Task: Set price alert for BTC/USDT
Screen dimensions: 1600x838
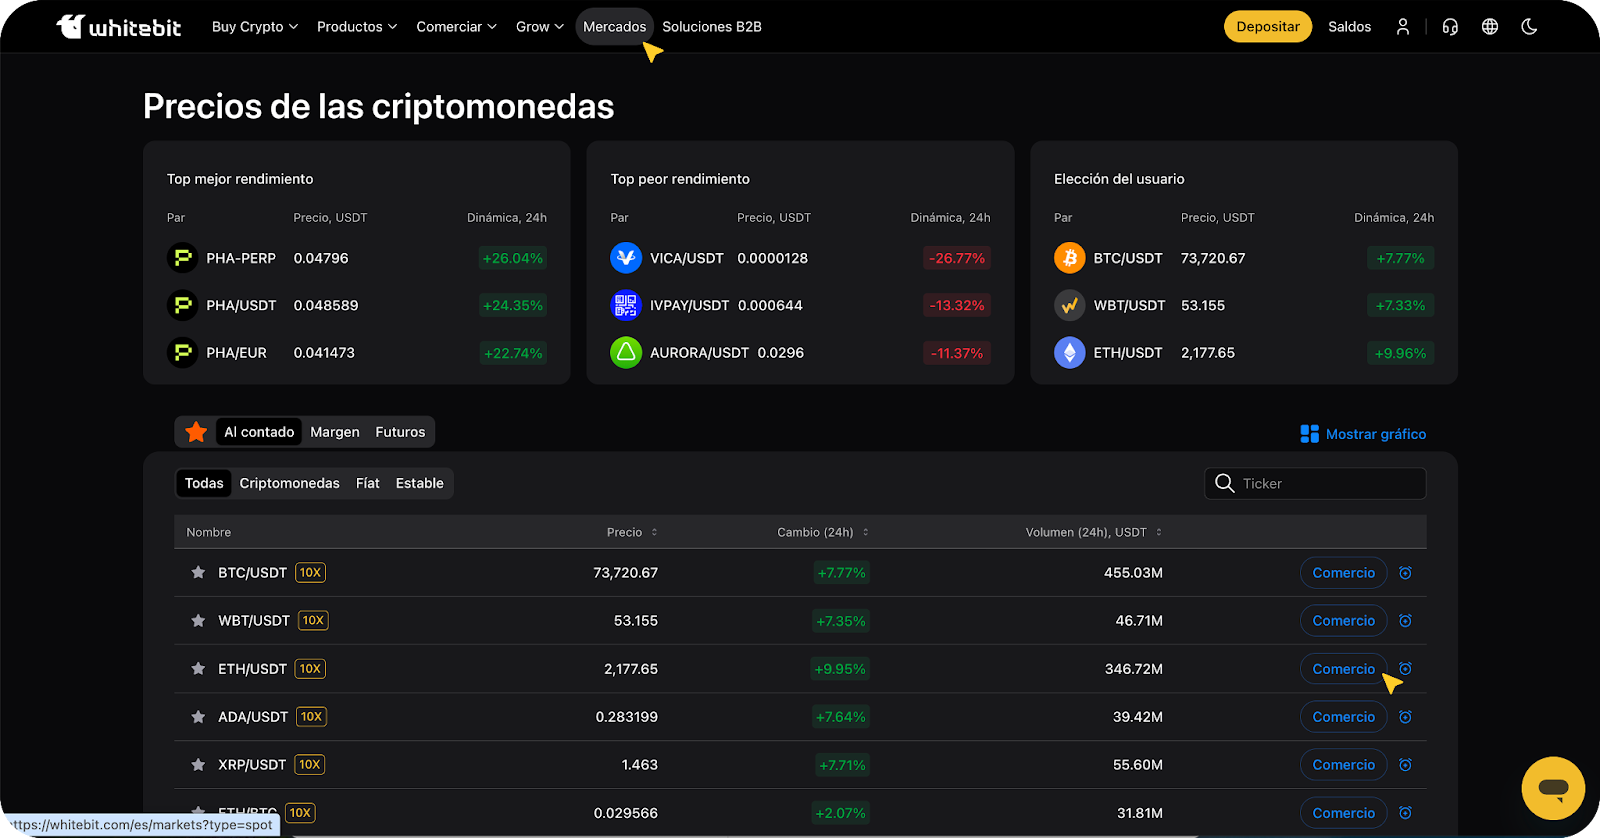Action: point(1405,573)
